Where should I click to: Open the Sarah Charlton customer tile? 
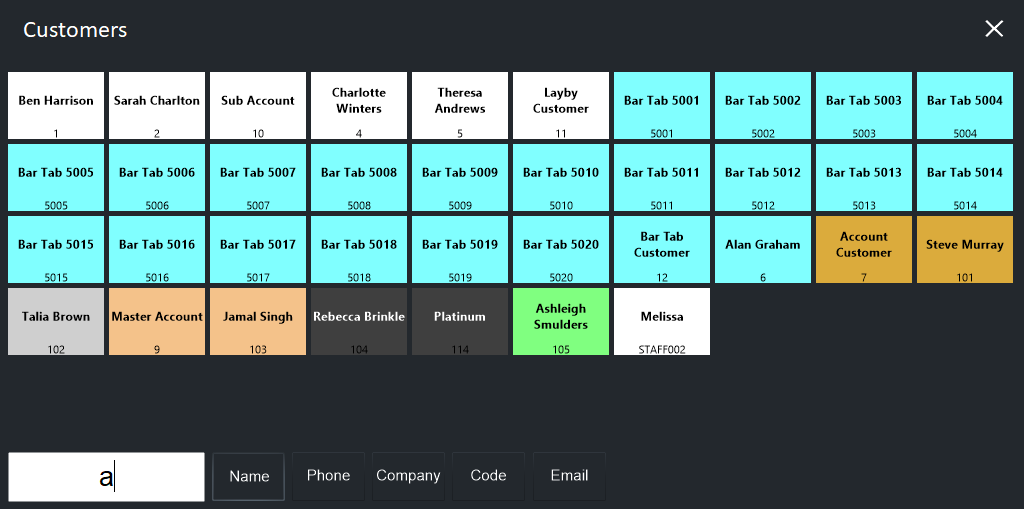click(157, 105)
